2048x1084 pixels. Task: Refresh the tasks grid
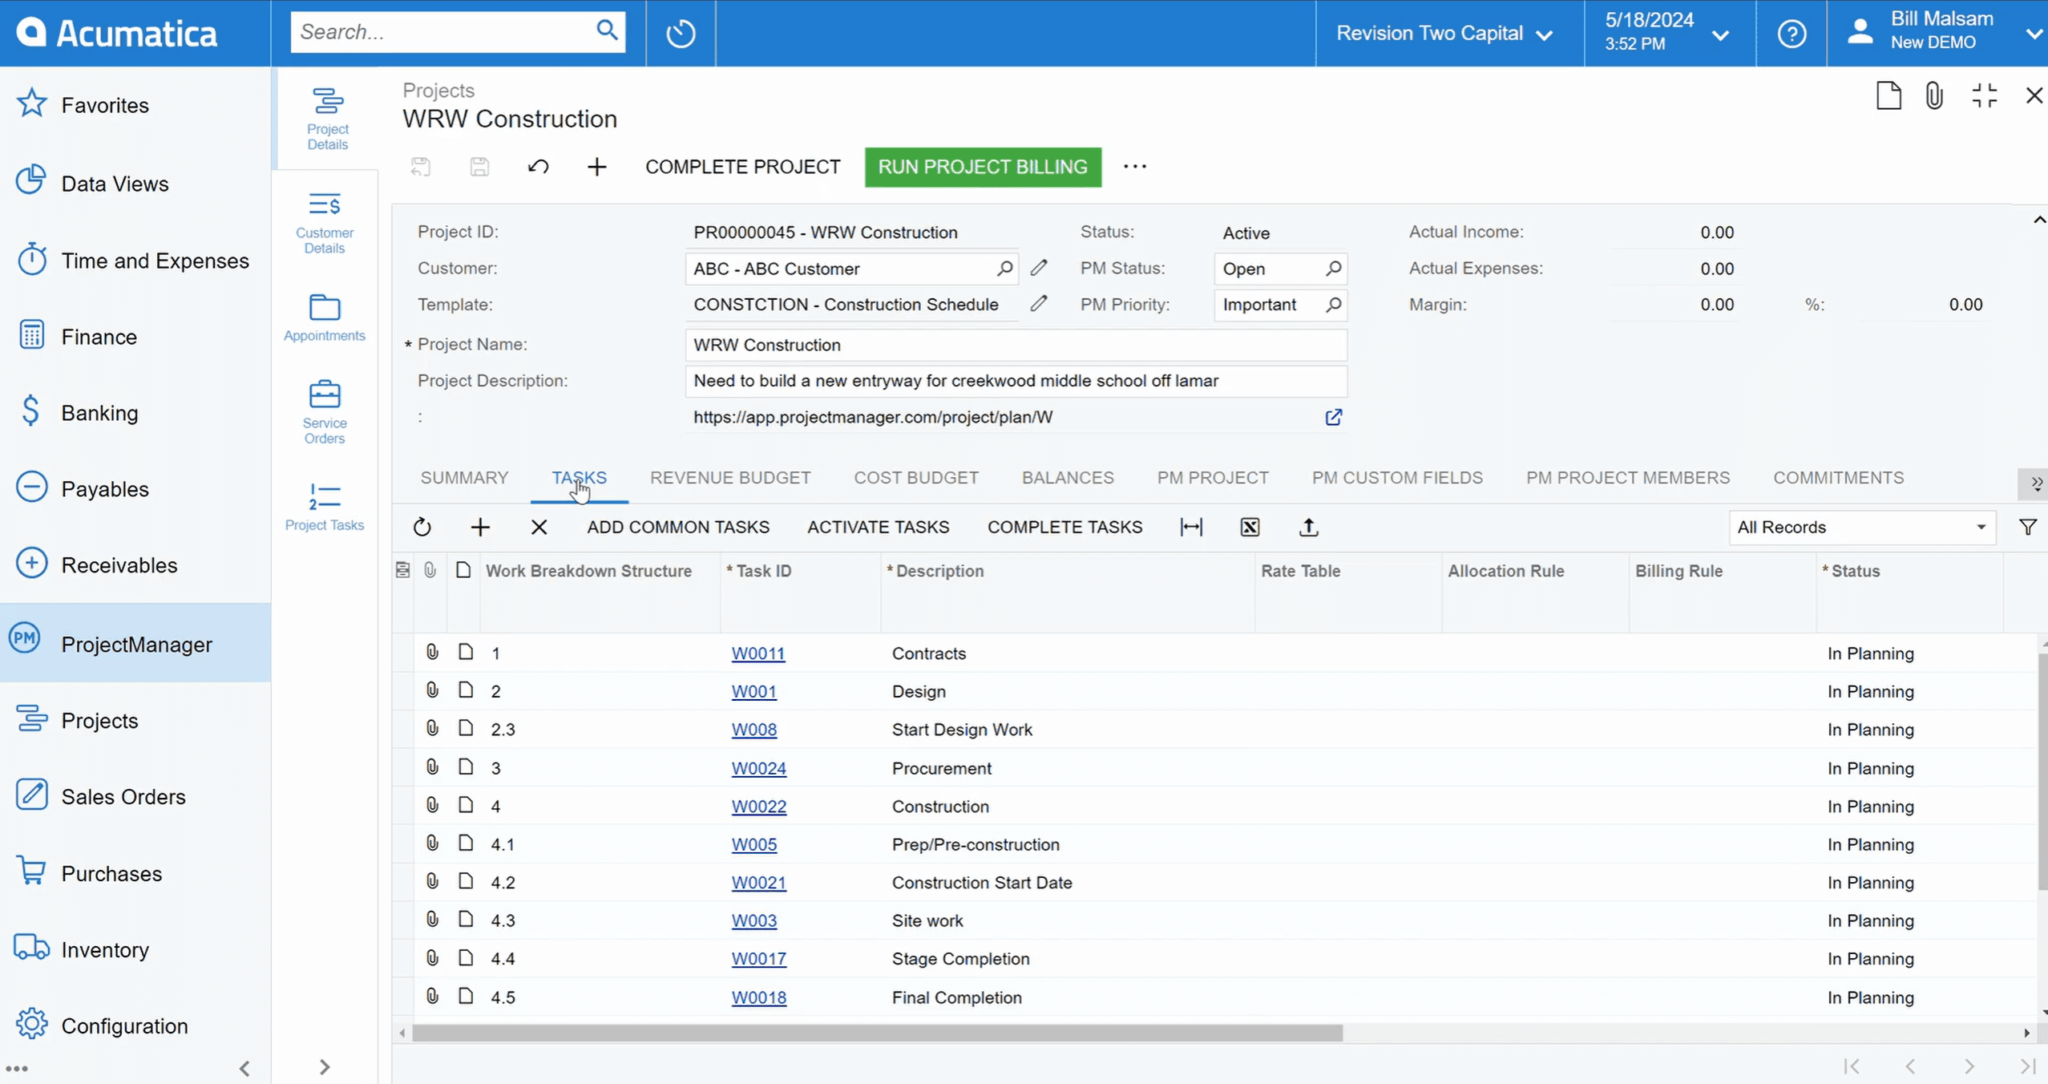pos(421,527)
